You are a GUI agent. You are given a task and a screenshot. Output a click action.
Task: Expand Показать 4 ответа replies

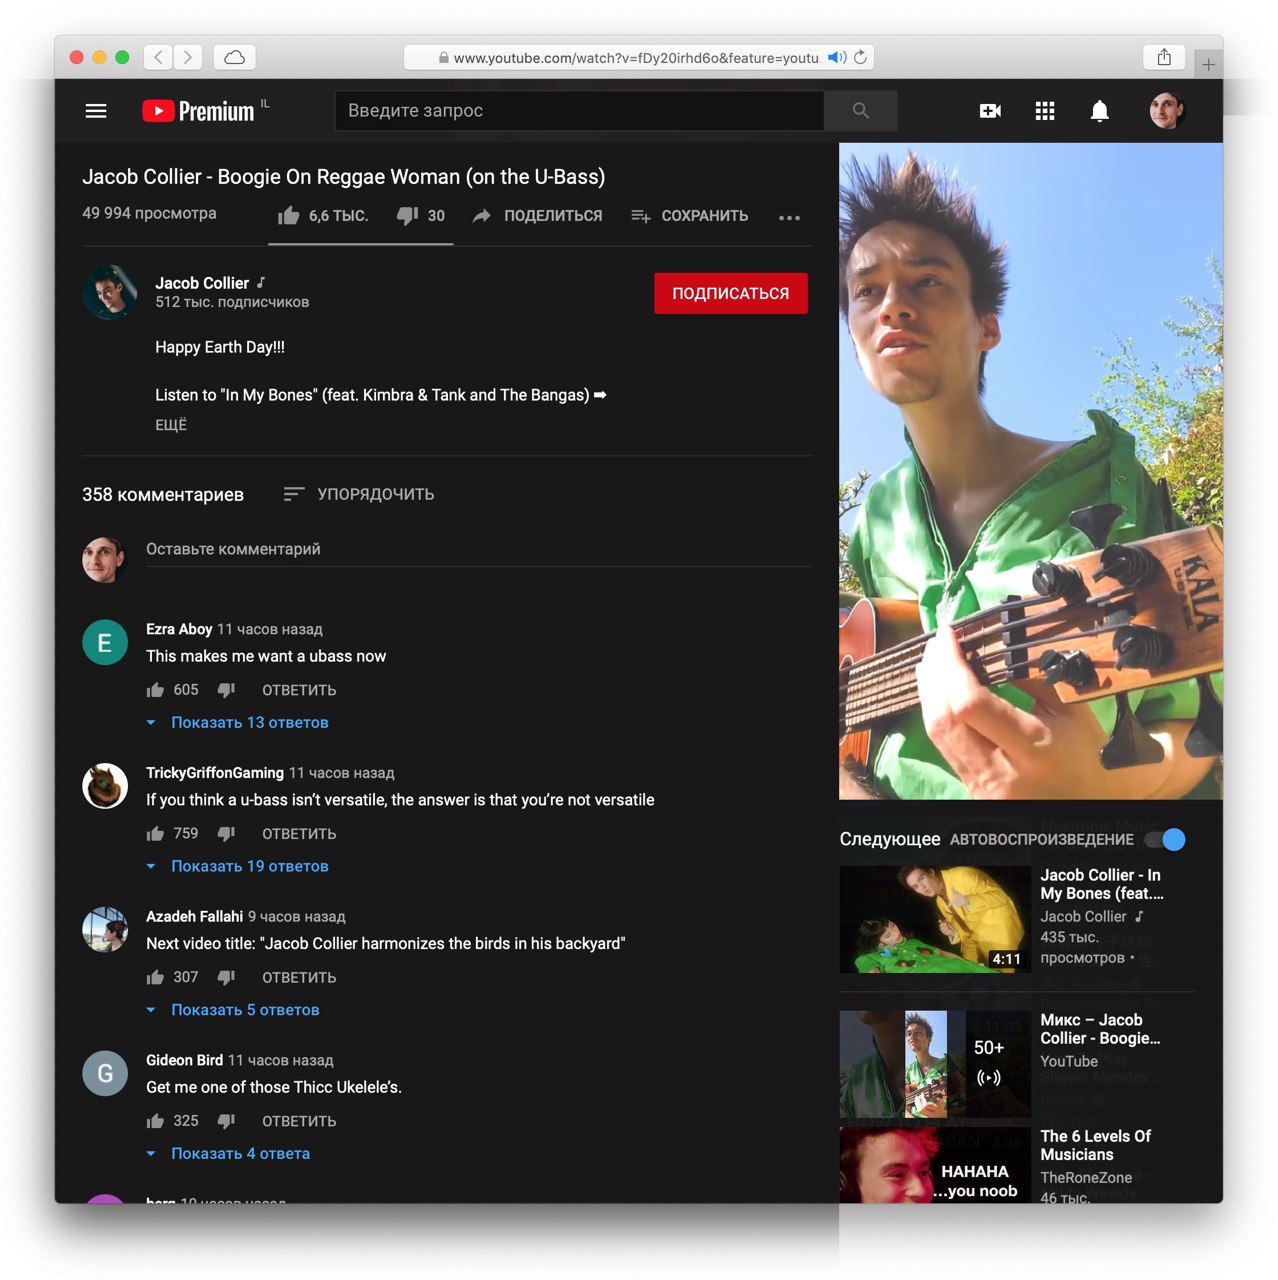[x=228, y=1154]
